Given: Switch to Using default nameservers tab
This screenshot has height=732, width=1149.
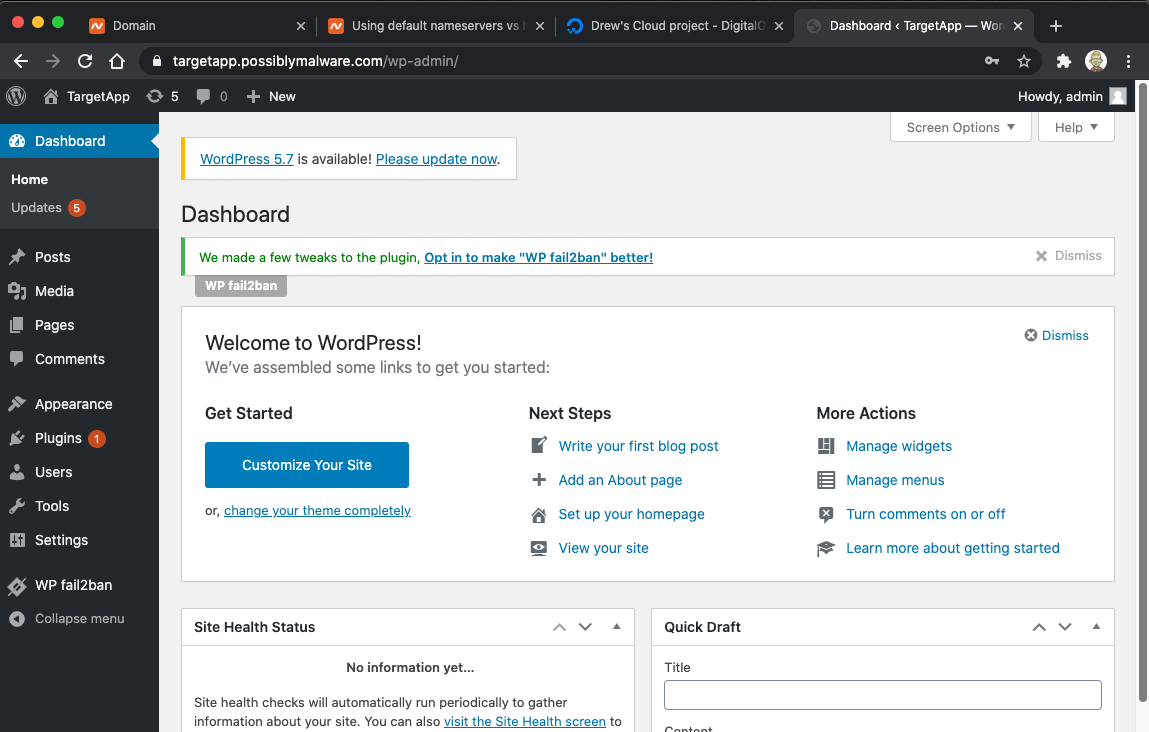Looking at the screenshot, I should click(435, 26).
